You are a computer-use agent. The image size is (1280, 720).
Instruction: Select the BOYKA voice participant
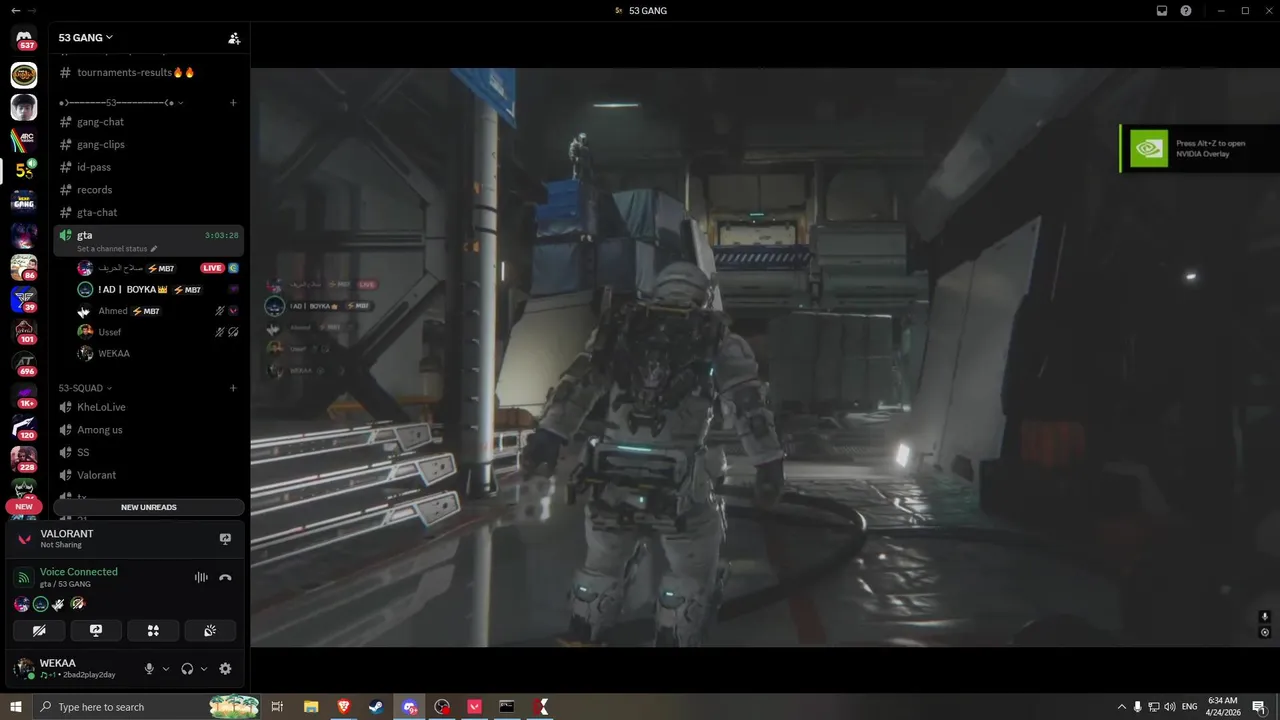click(x=158, y=289)
